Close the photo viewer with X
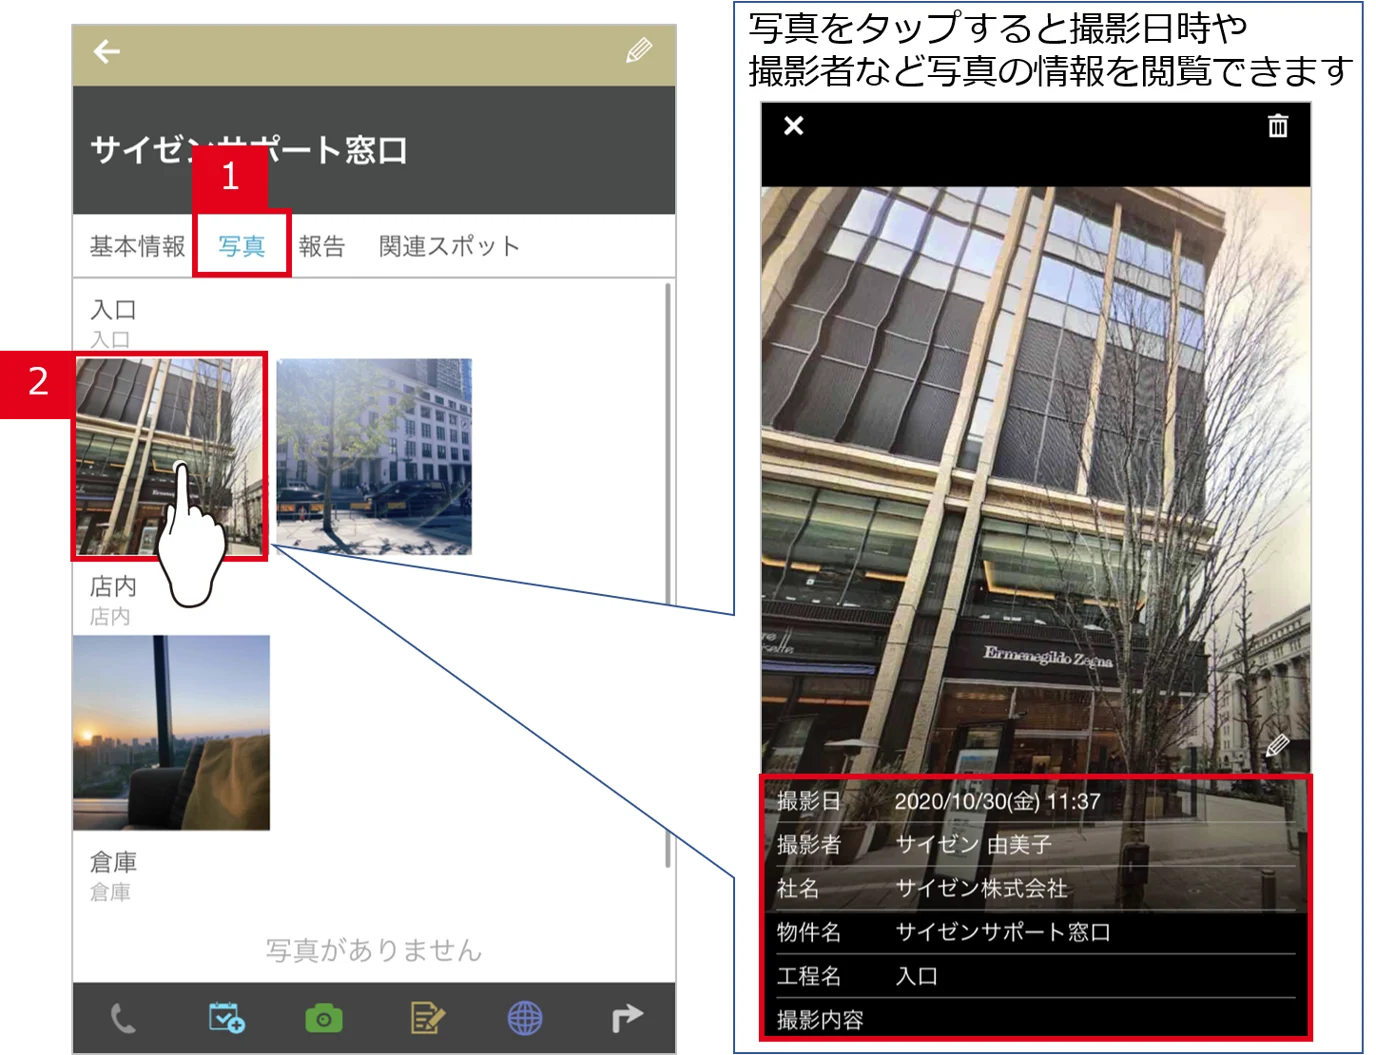 coord(794,126)
